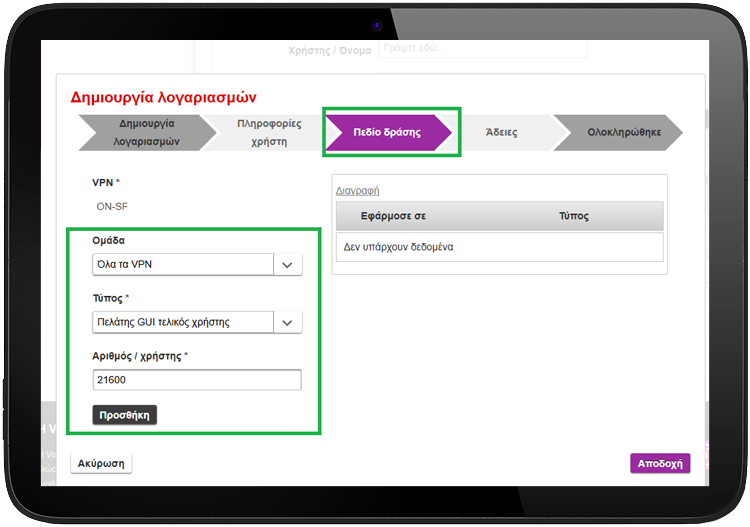Open the Ομάδα dropdown arrow
This screenshot has width=750, height=527.
287,265
